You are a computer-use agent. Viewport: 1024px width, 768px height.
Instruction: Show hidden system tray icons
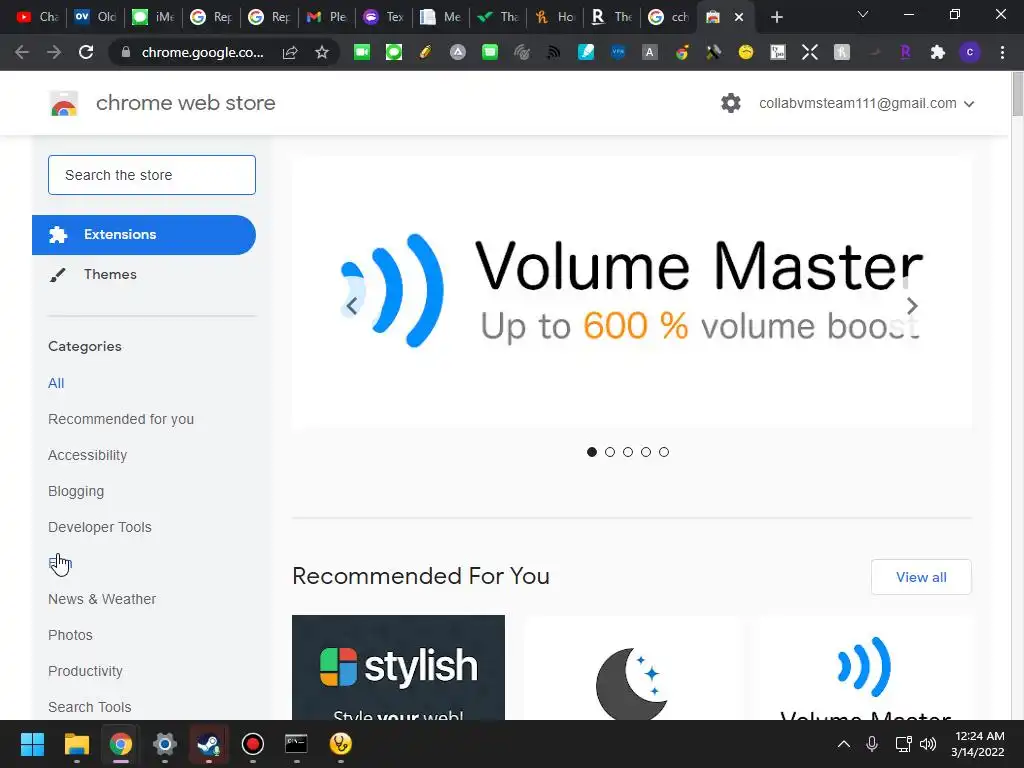click(844, 744)
